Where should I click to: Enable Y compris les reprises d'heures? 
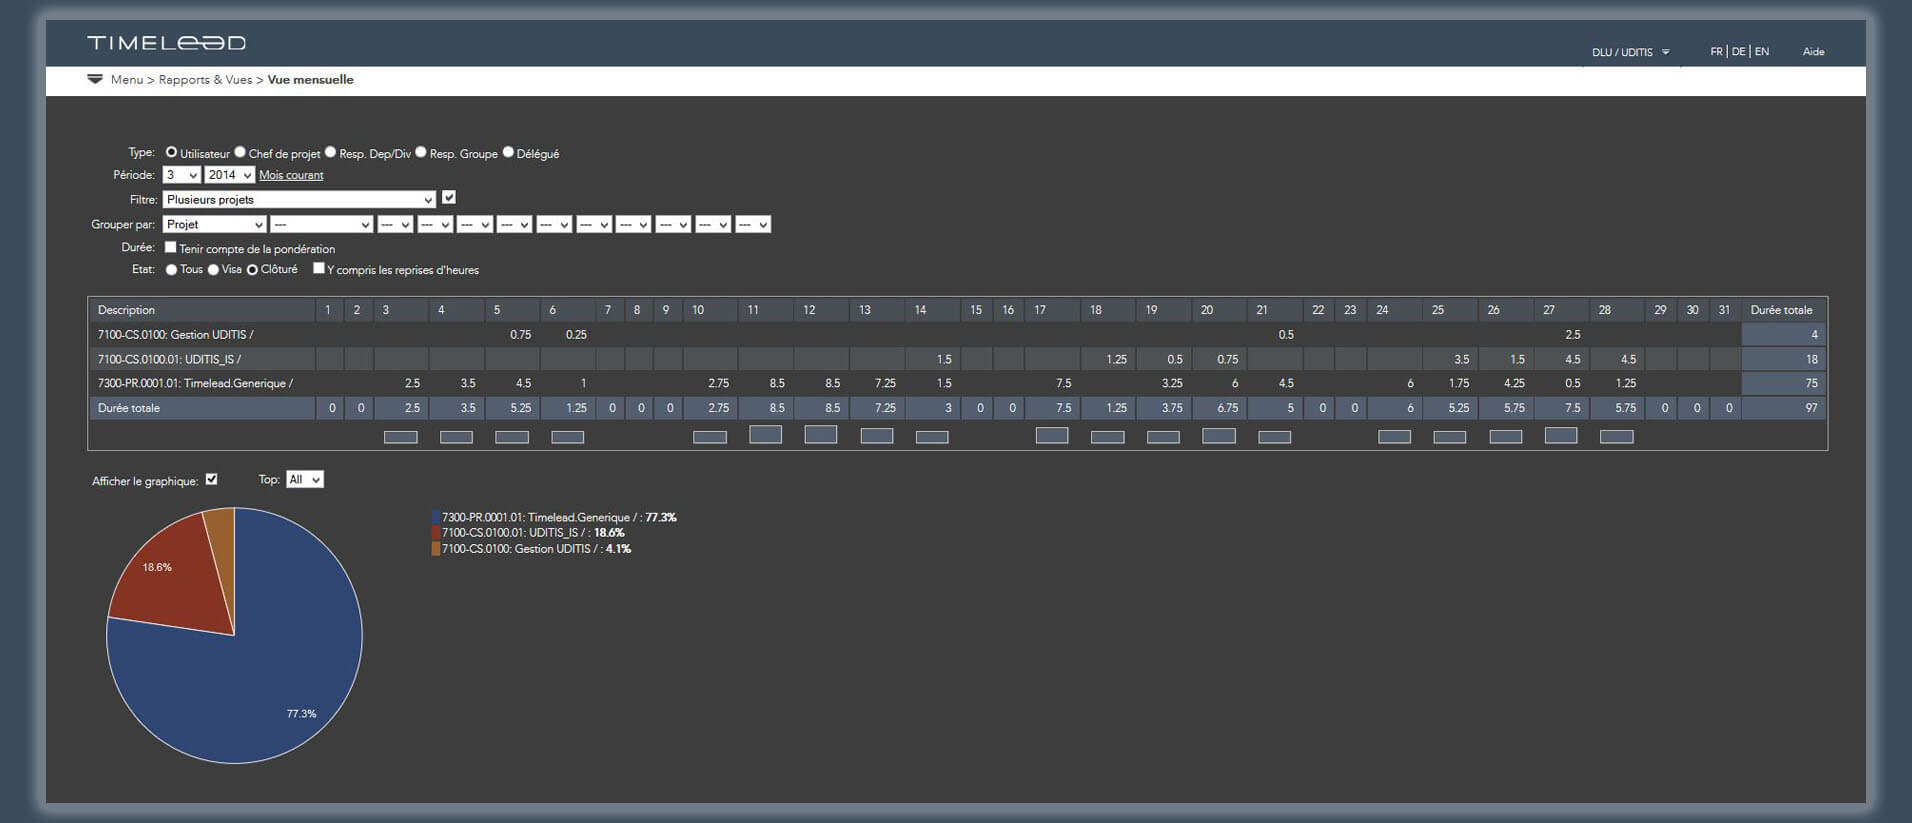pyautogui.click(x=319, y=268)
